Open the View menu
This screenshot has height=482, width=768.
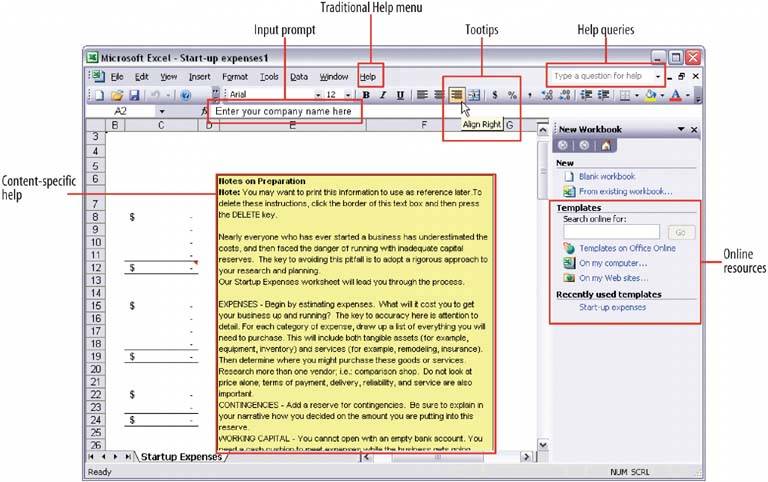tap(168, 77)
